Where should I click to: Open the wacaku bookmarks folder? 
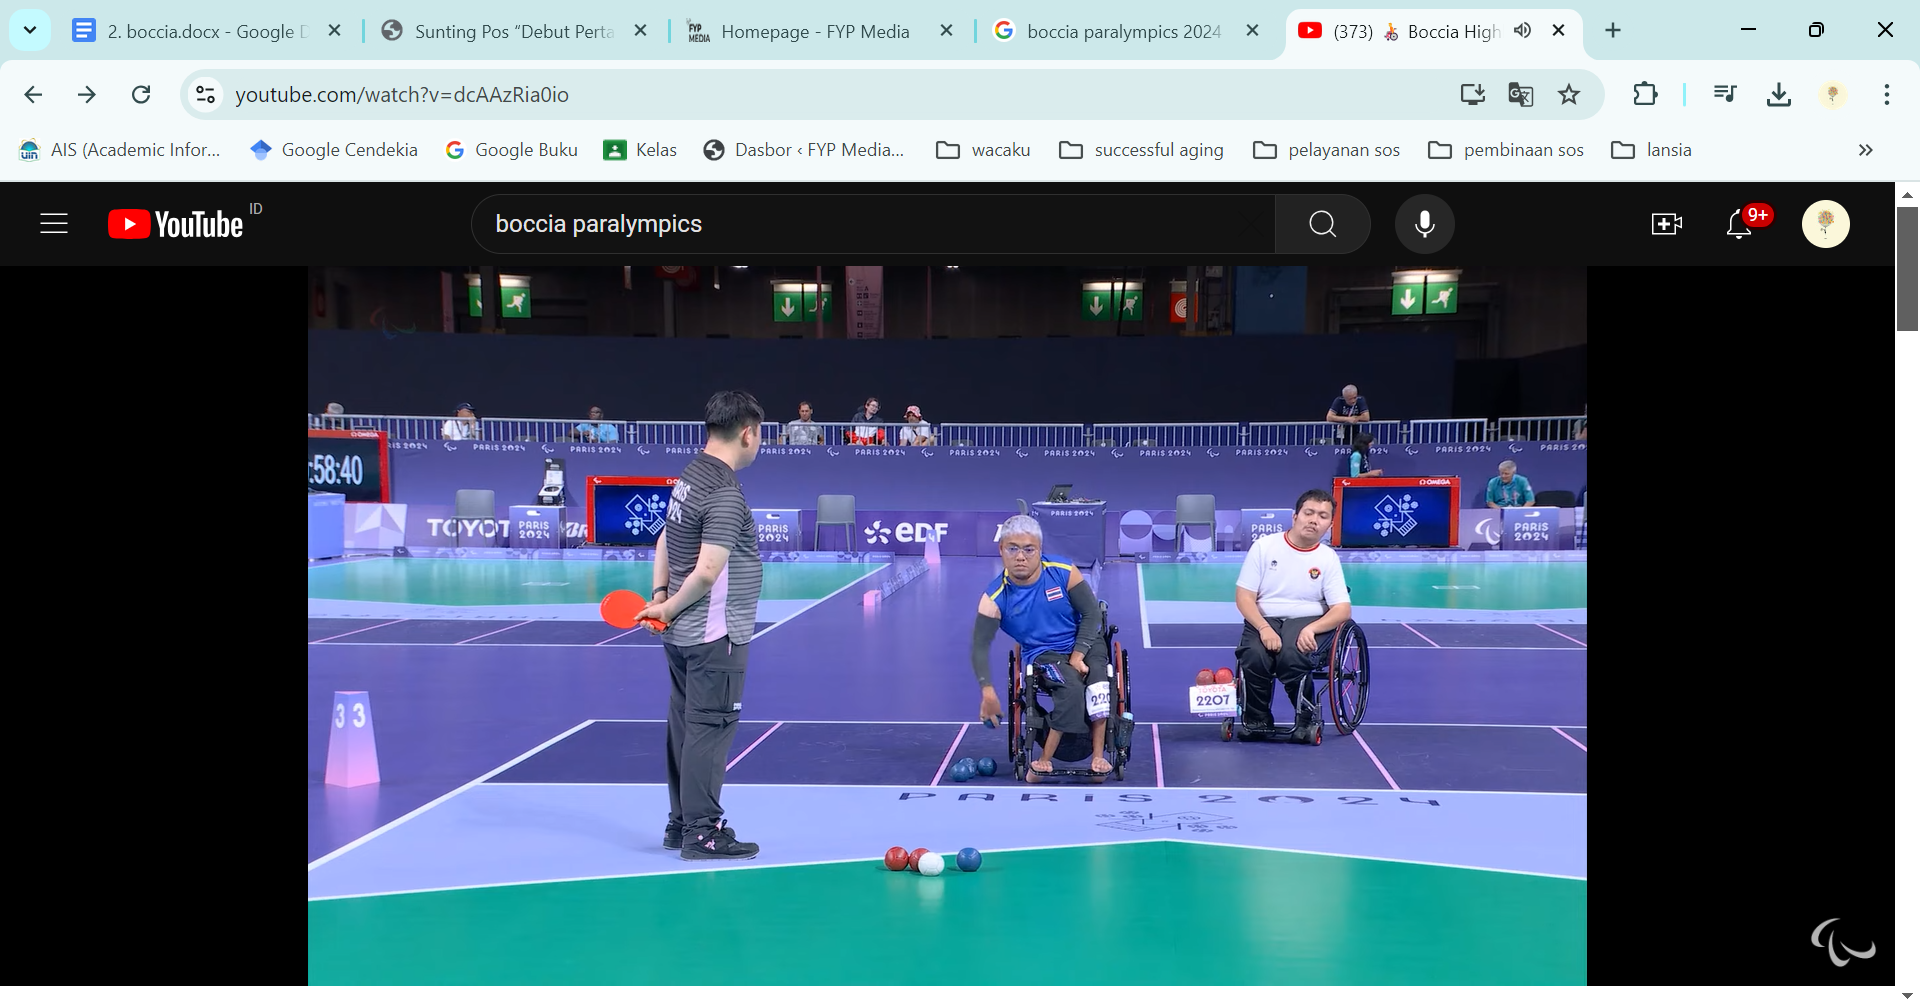click(x=982, y=150)
